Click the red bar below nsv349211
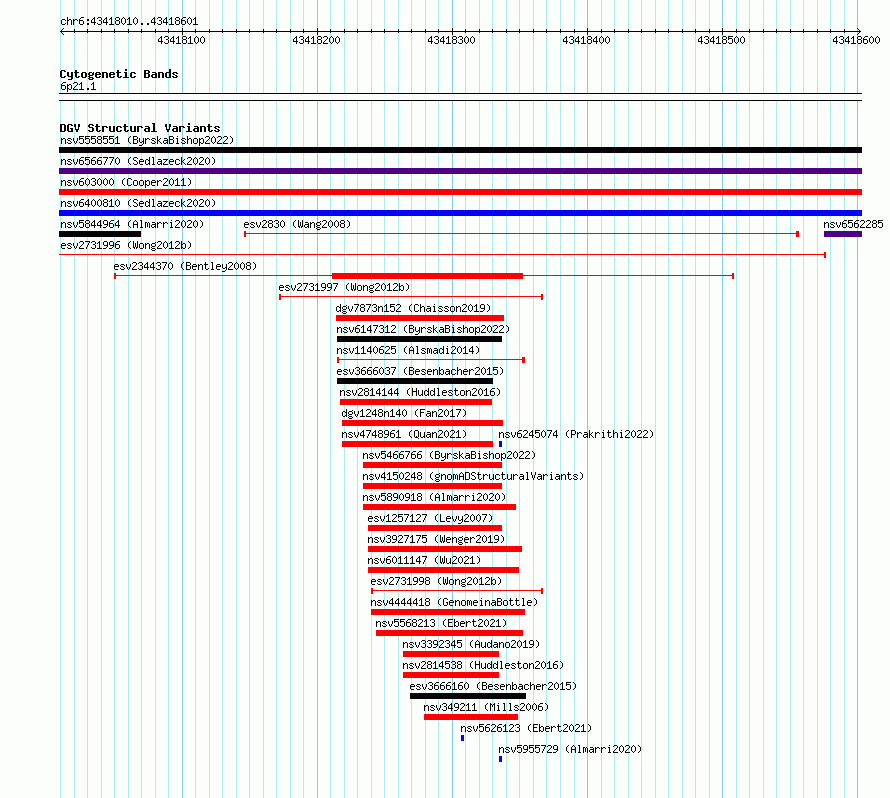This screenshot has height=798, width=890. tap(471, 717)
